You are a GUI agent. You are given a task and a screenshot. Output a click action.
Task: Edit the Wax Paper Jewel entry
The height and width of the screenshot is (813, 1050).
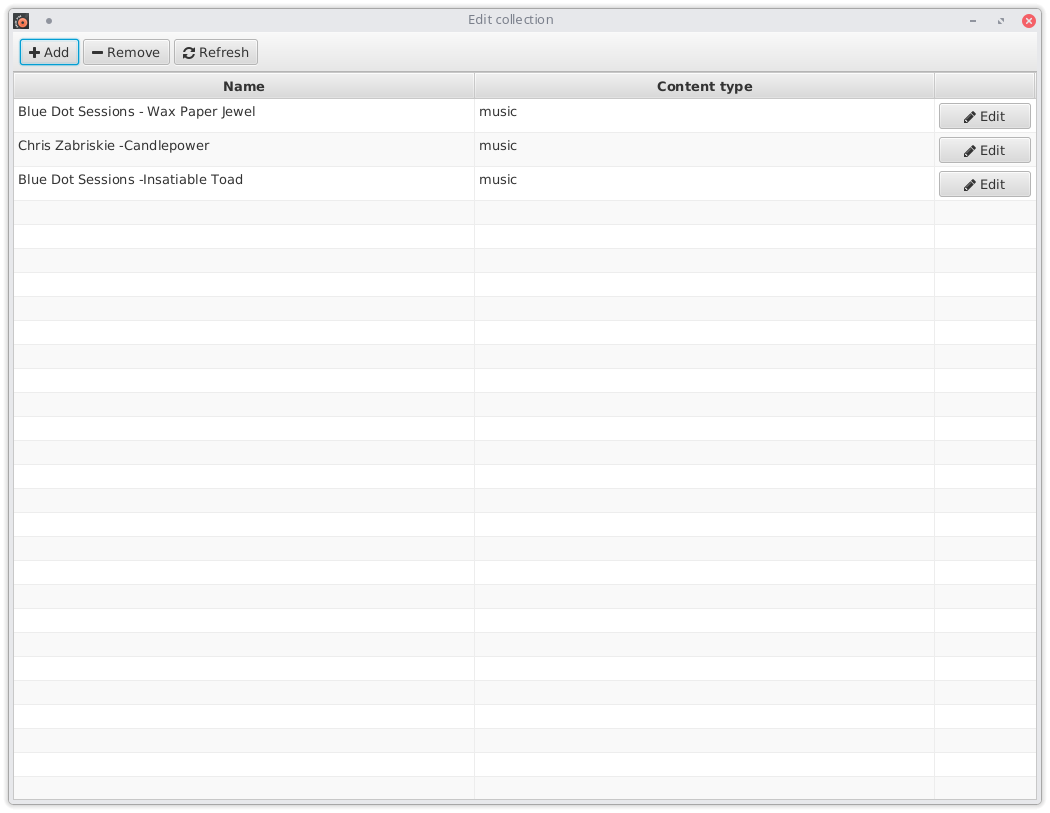click(984, 117)
